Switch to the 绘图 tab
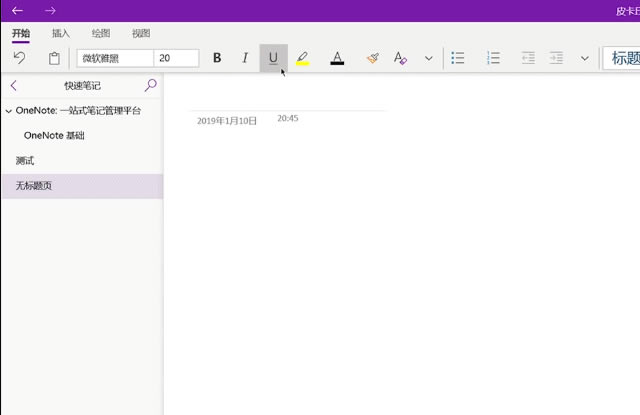This screenshot has height=415, width=640. pos(101,33)
